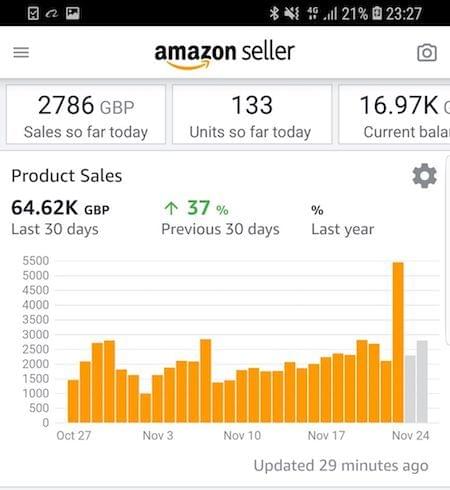Tap the tallest orange bar in chart
This screenshot has height=490, width=450.
coord(398,342)
